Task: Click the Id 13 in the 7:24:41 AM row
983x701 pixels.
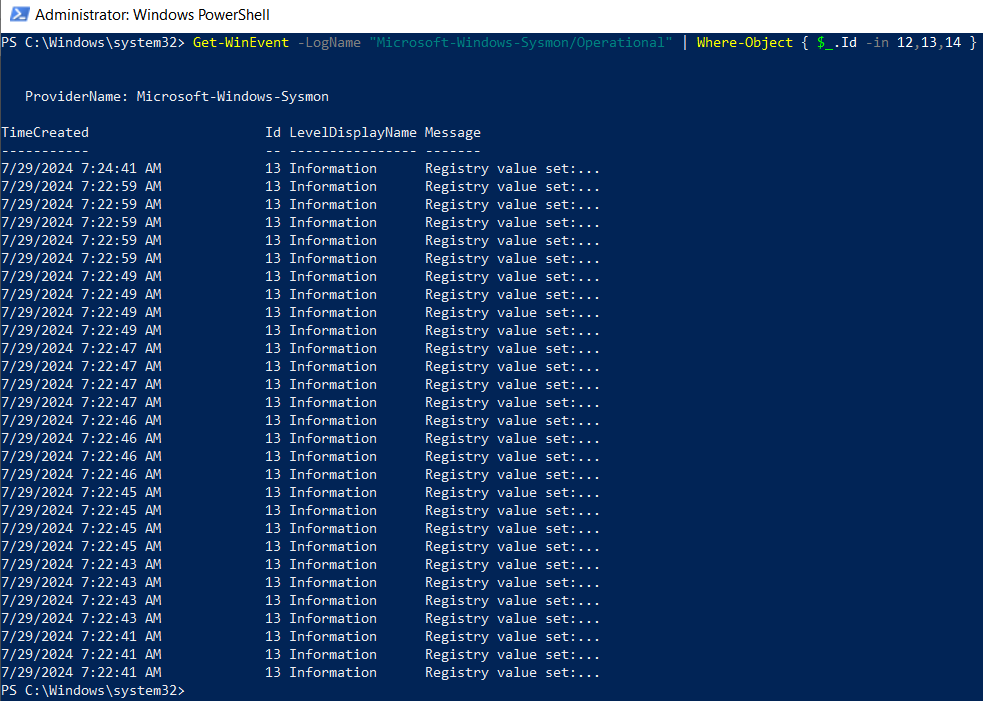Action: click(273, 169)
